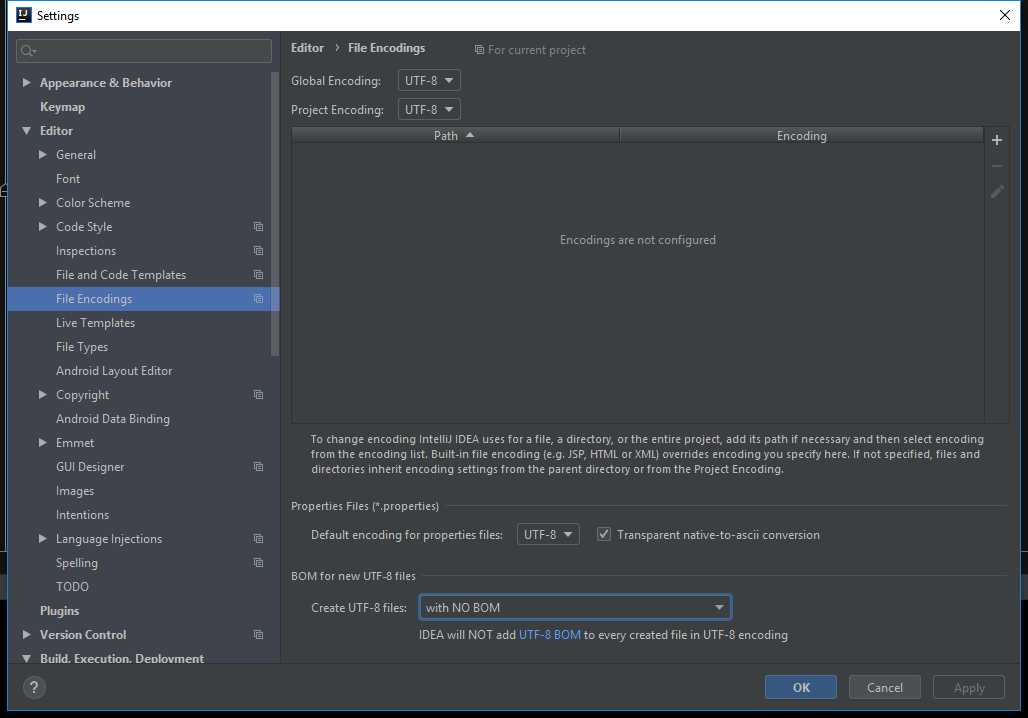Click project-level icon beside Spelling
The height and width of the screenshot is (718, 1028).
258,563
